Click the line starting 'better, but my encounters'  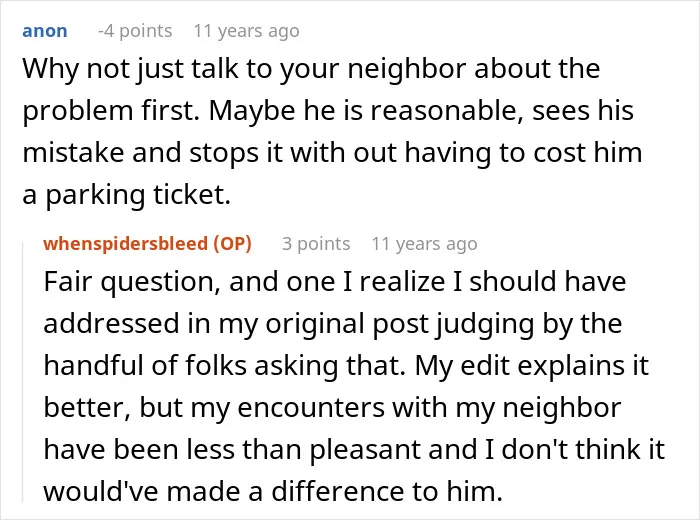[332, 408]
